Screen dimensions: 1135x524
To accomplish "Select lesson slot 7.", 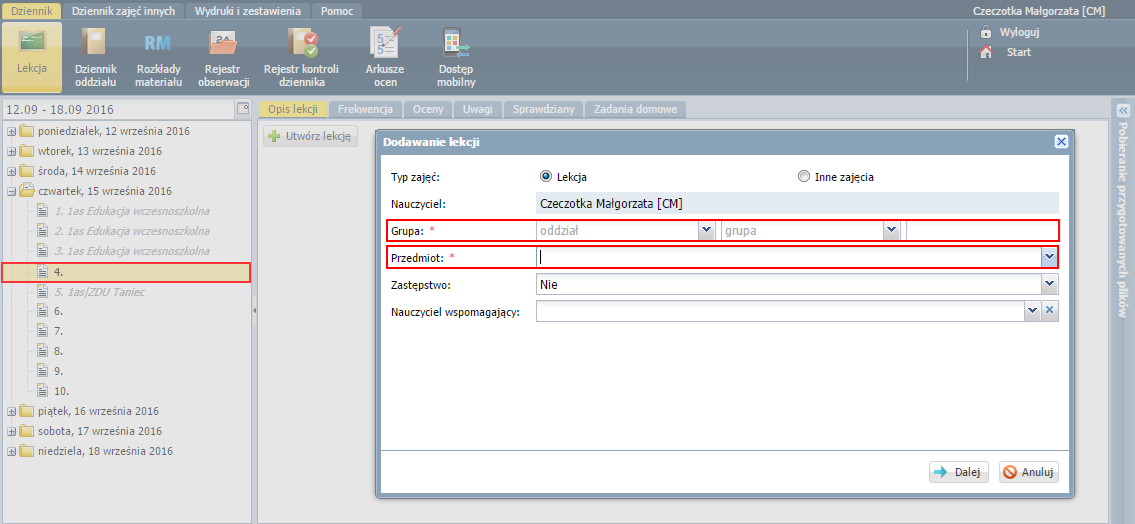I will tap(59, 331).
